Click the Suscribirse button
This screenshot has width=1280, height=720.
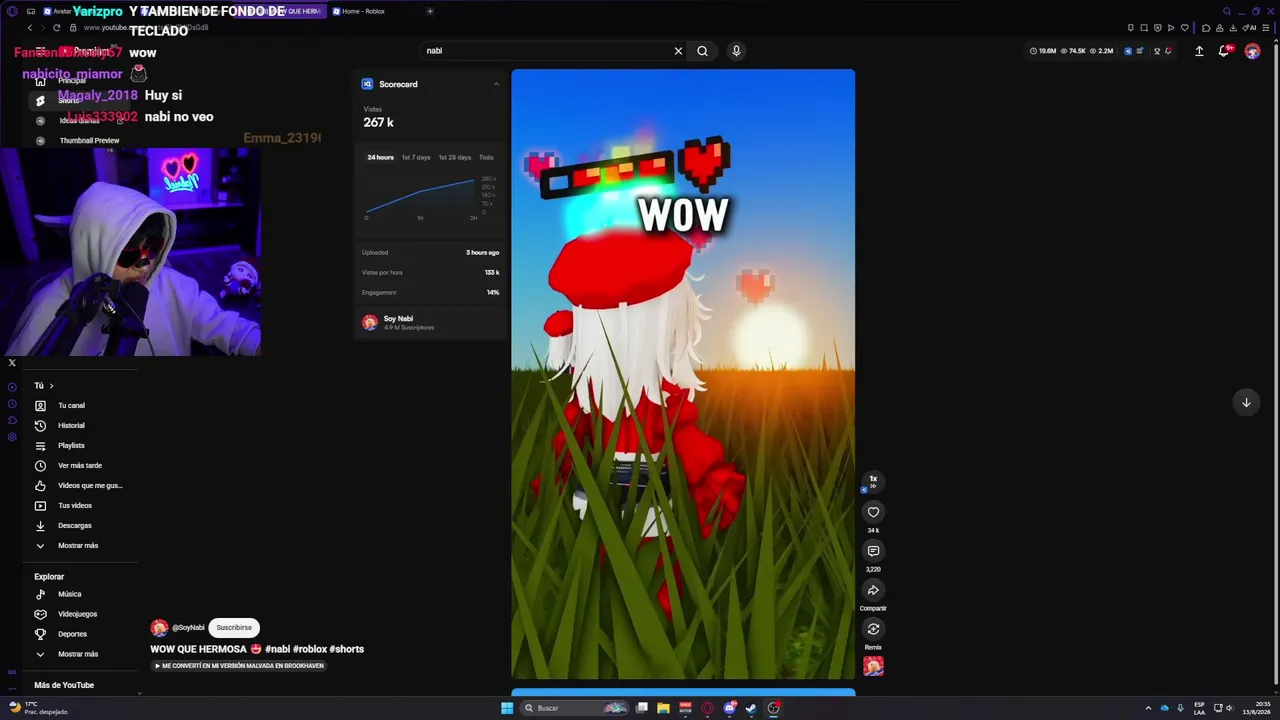[234, 628]
